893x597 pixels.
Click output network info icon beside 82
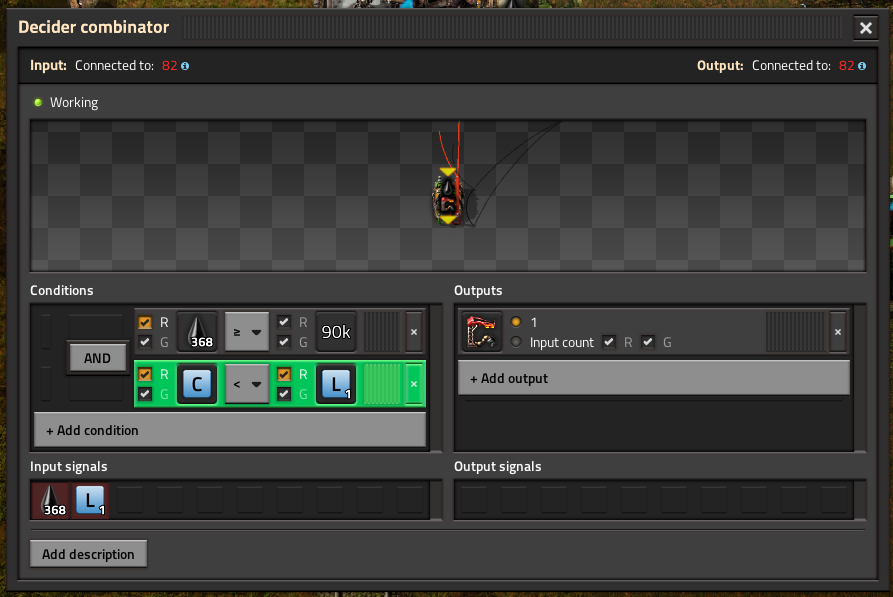(862, 66)
